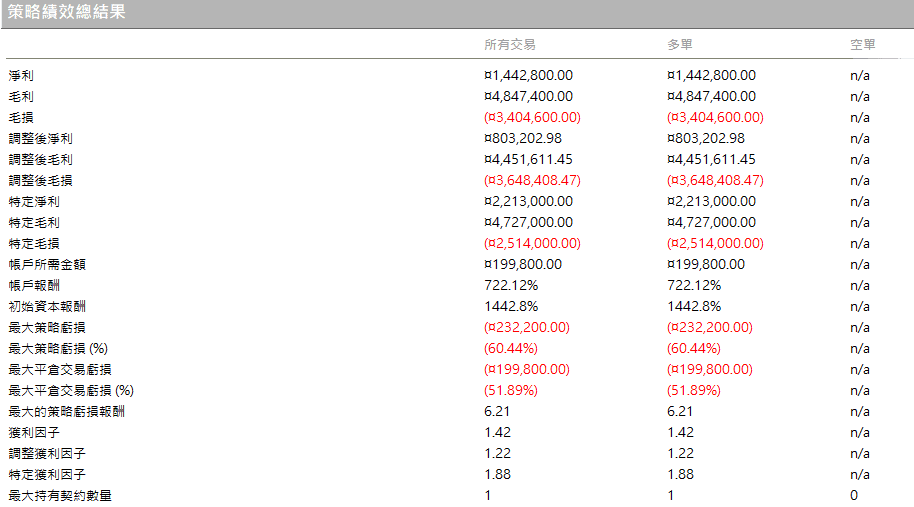This screenshot has height=507, width=914.
Task: Select the all-trades 淨利 value ¤1,442,800.00
Action: (x=528, y=75)
